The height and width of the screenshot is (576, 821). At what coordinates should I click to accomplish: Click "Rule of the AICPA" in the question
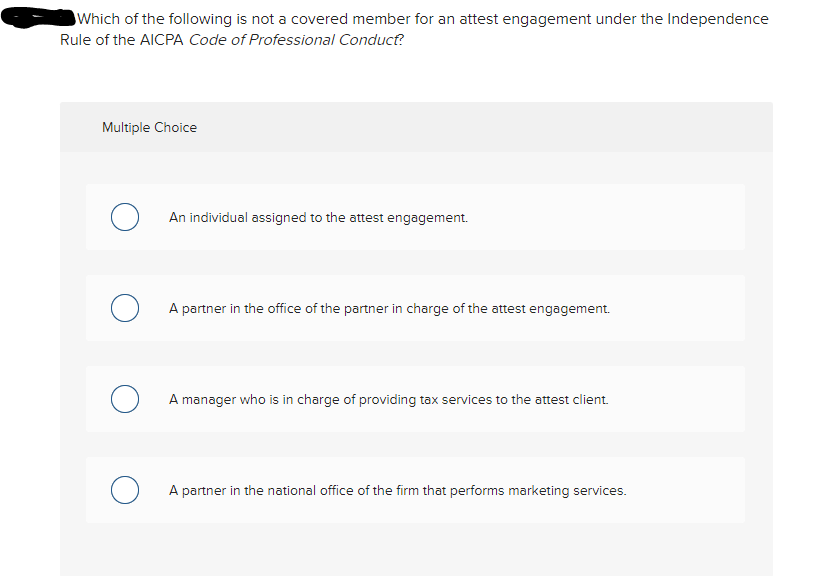pos(121,41)
